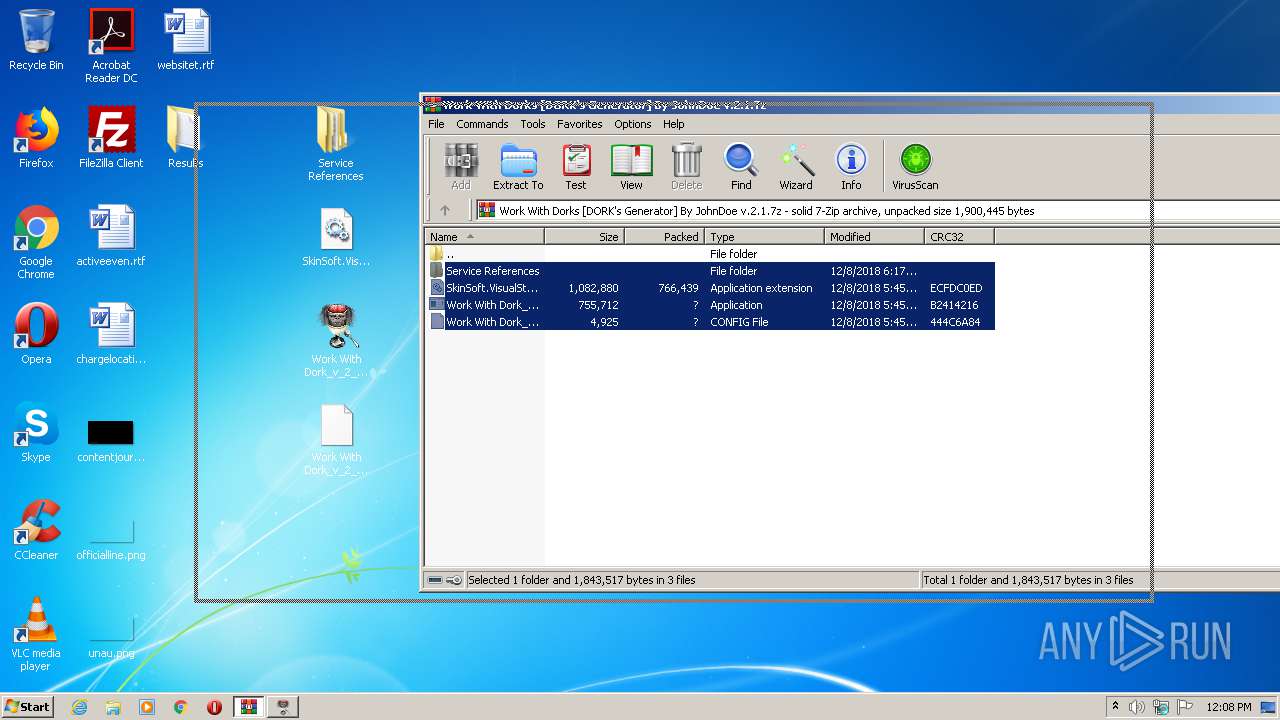This screenshot has width=1280, height=720.
Task: Open the Help menu
Action: [674, 124]
